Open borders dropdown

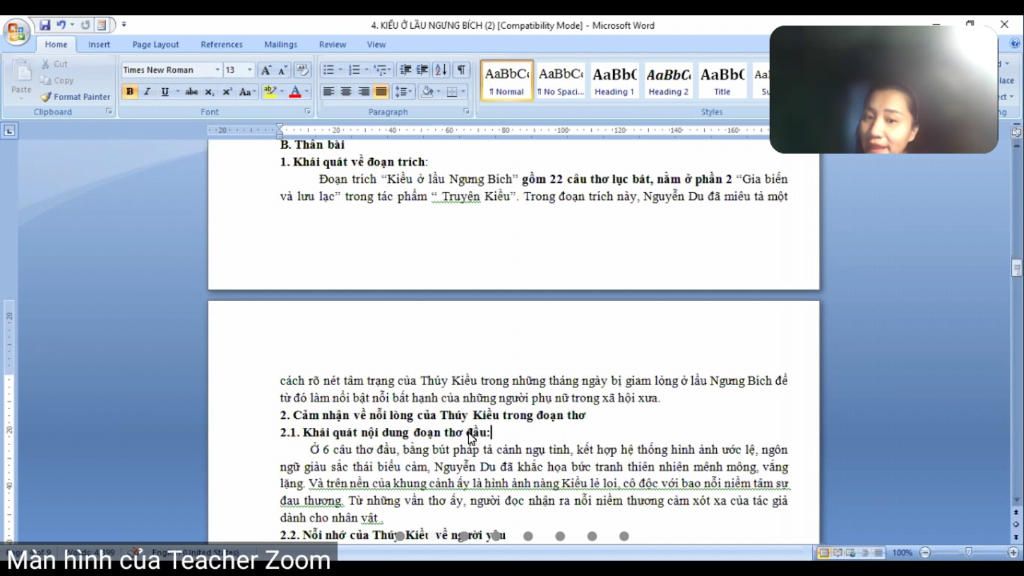coord(464,91)
